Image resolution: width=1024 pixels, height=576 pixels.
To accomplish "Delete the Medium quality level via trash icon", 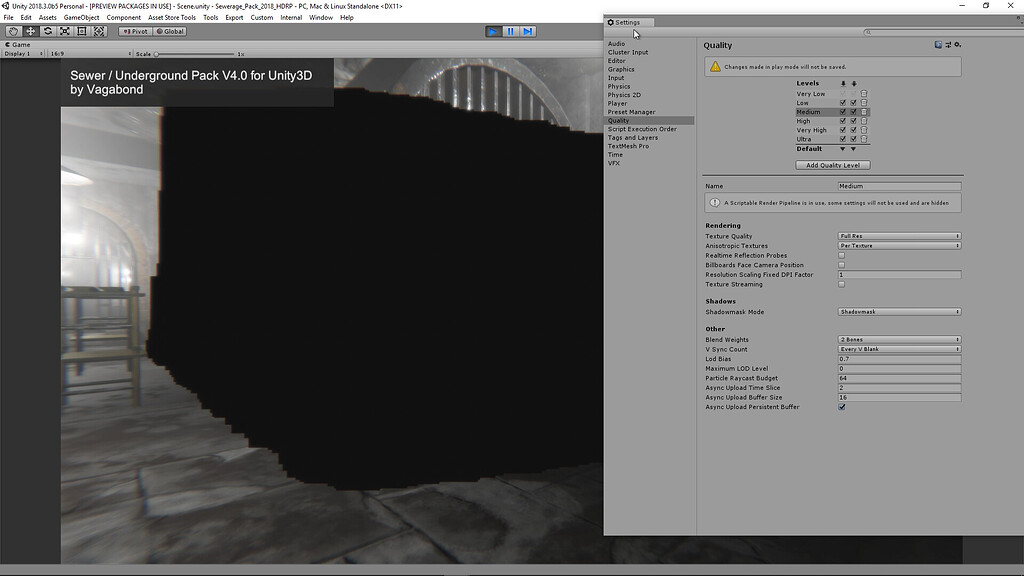I will tap(864, 112).
